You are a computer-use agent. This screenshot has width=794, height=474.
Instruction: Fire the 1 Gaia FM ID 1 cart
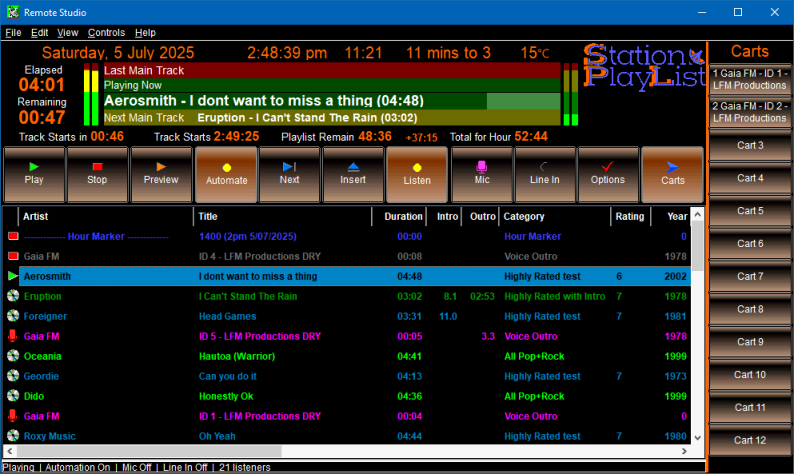point(749,80)
